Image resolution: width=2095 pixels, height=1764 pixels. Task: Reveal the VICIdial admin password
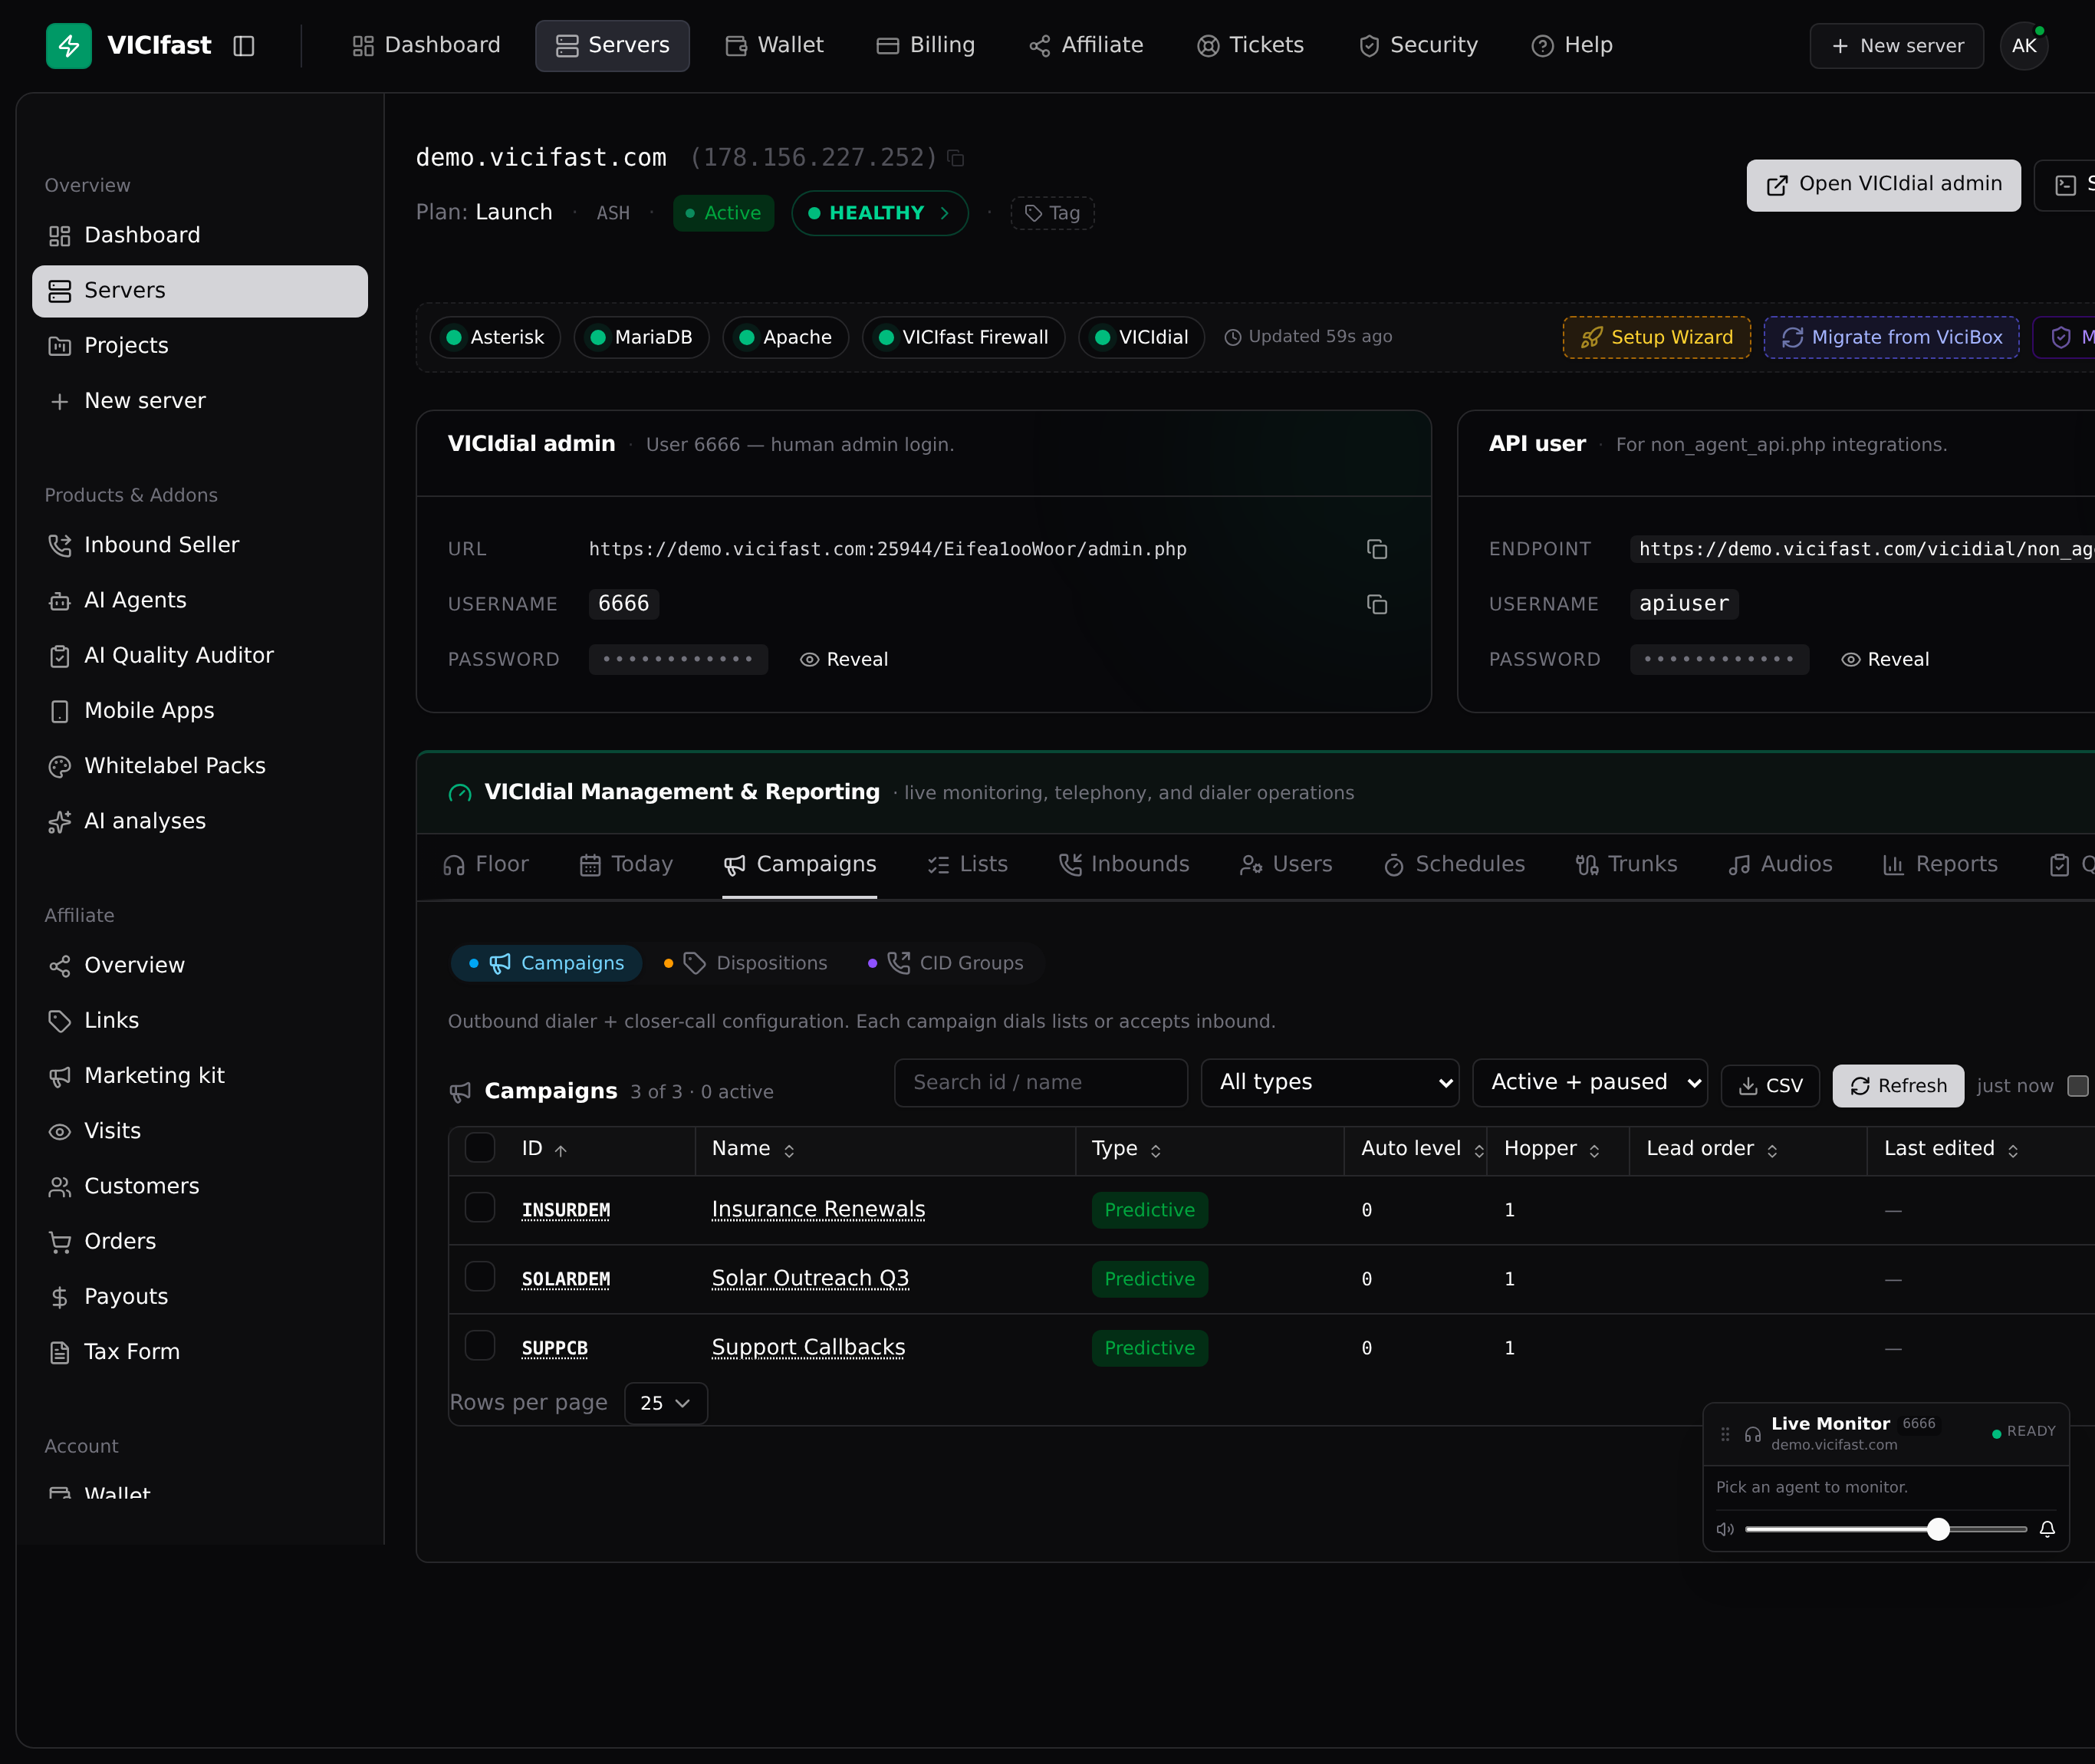tap(844, 659)
